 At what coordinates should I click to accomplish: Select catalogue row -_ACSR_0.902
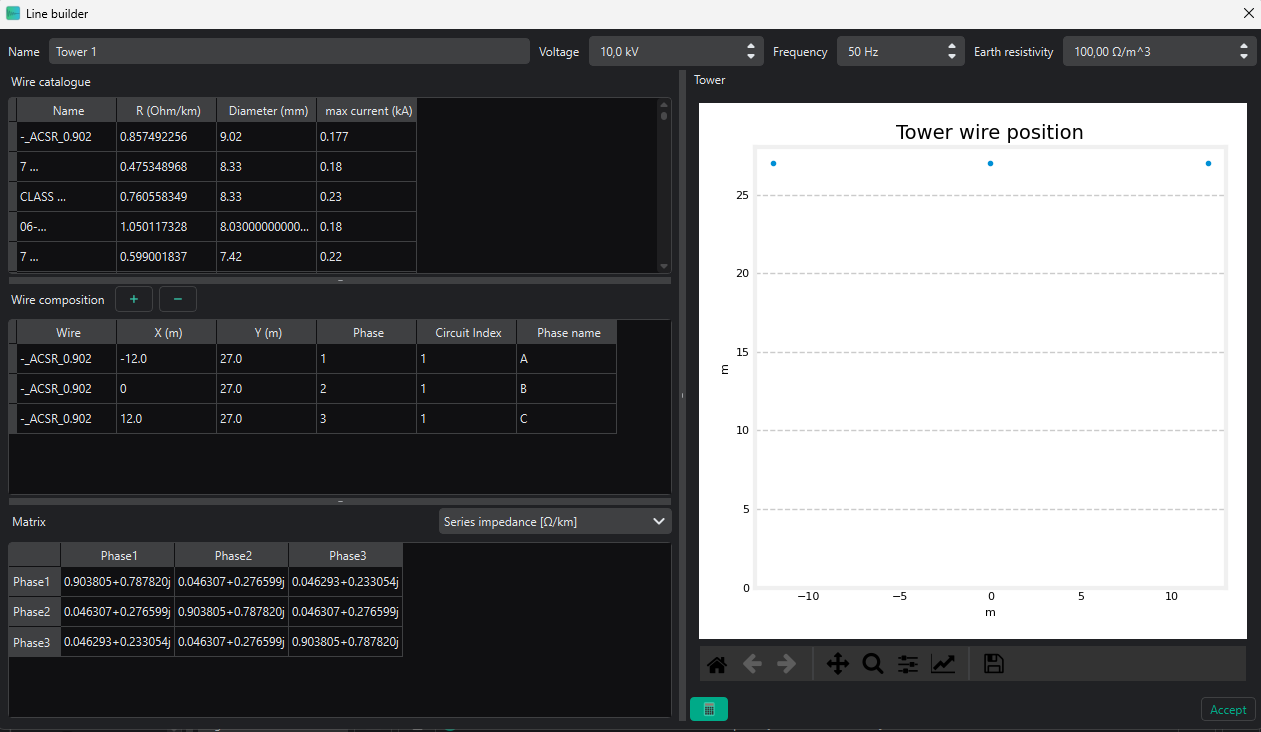click(67, 137)
